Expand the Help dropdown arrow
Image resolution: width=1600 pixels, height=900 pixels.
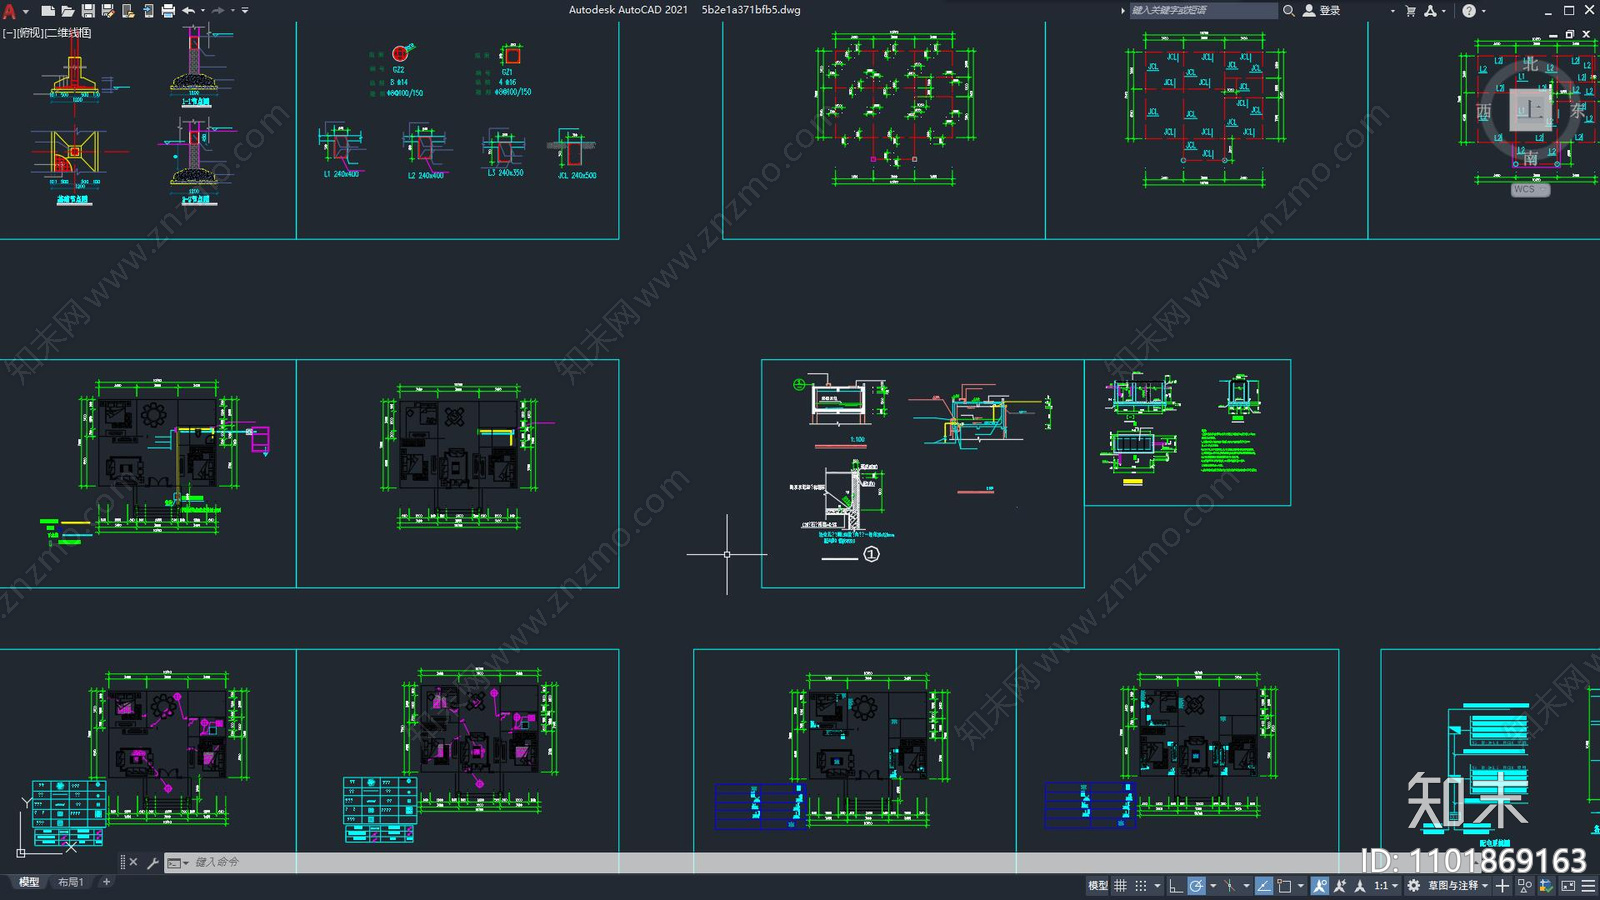pyautogui.click(x=1483, y=11)
